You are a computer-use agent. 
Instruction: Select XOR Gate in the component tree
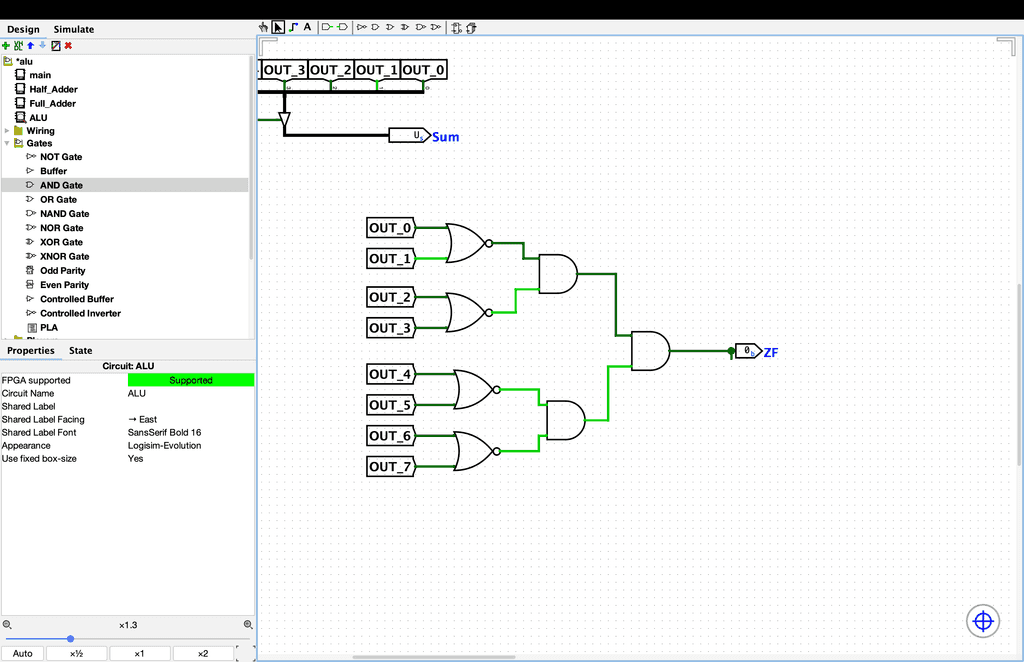tap(61, 242)
